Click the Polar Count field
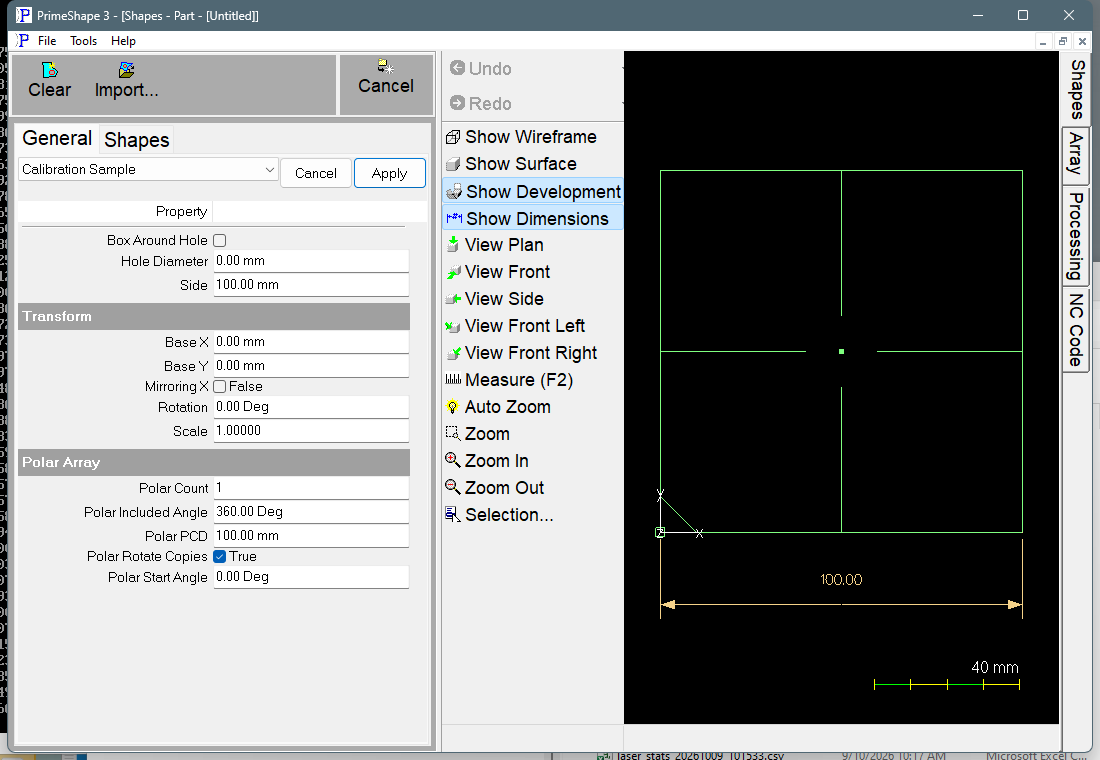Viewport: 1100px width, 760px height. [x=311, y=488]
